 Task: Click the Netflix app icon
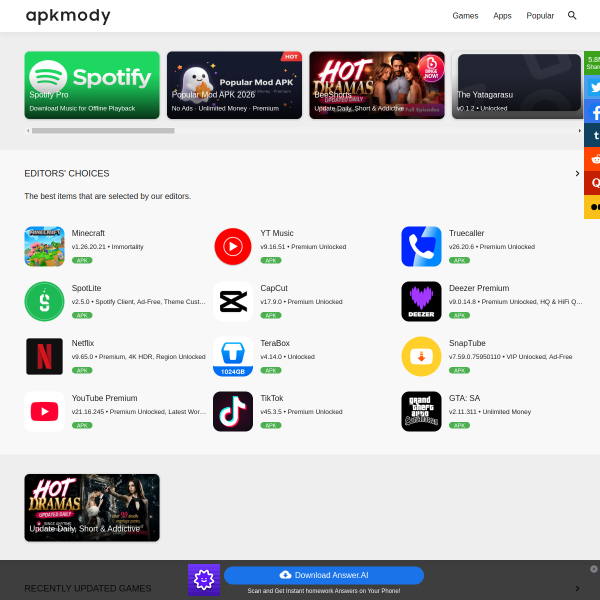44,356
